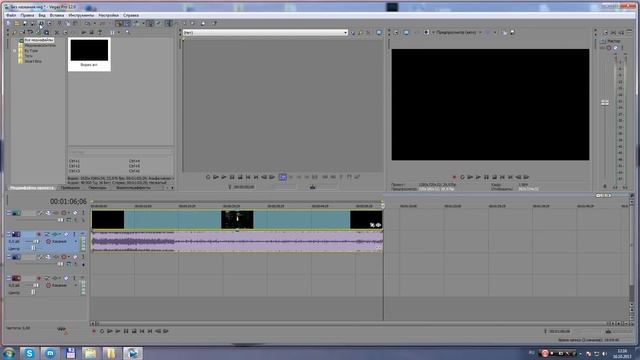Open the Вставка menu
The image size is (640, 360).
(x=57, y=15)
